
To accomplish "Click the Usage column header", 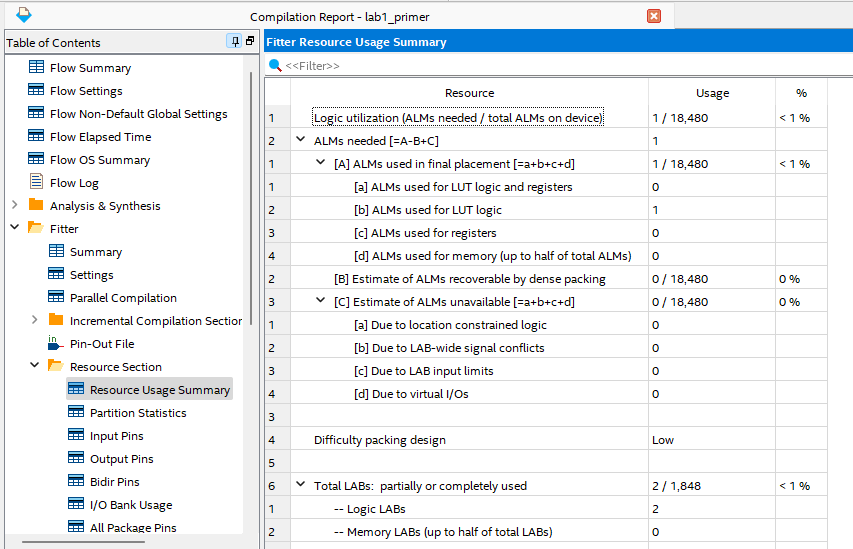I will (712, 93).
